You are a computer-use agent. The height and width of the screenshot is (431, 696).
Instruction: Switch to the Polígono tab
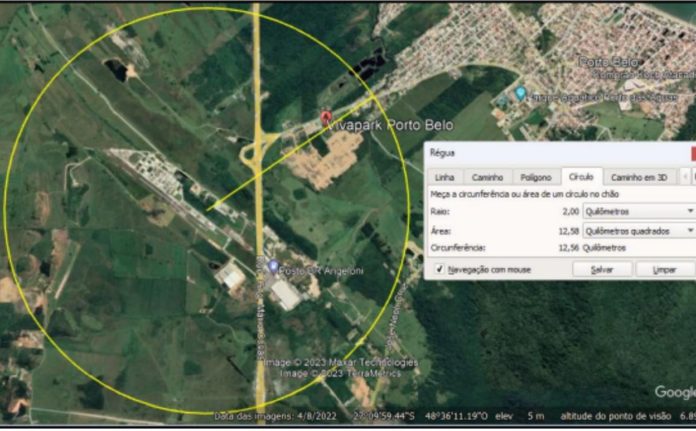click(536, 177)
